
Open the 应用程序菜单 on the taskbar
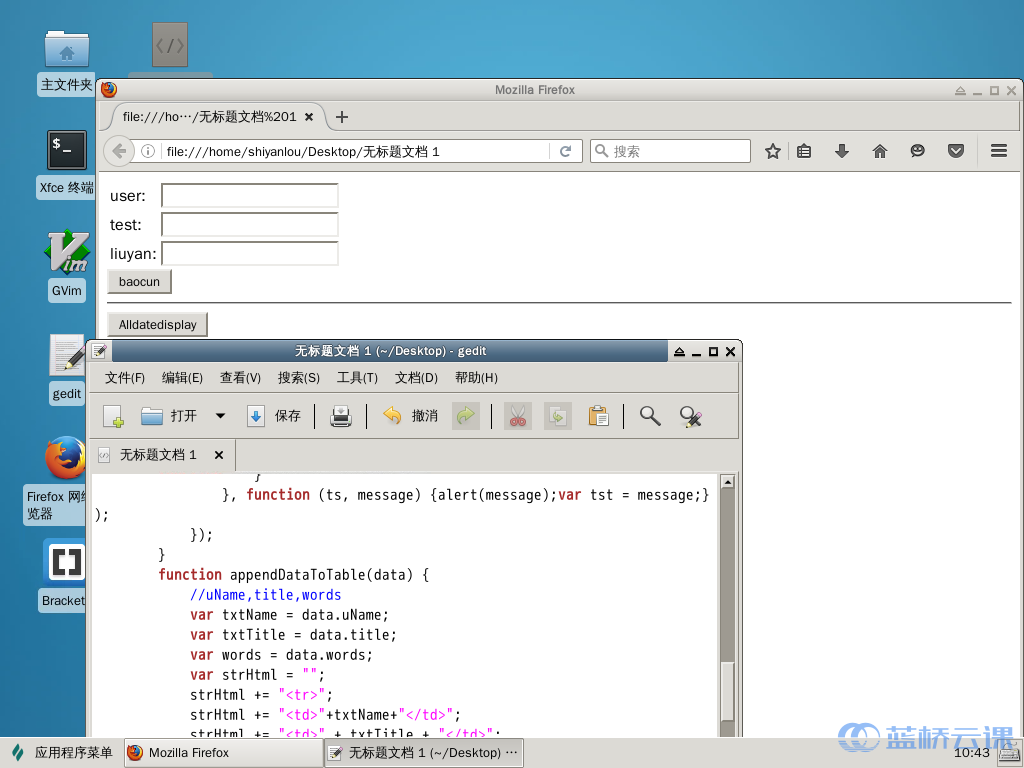coord(62,753)
